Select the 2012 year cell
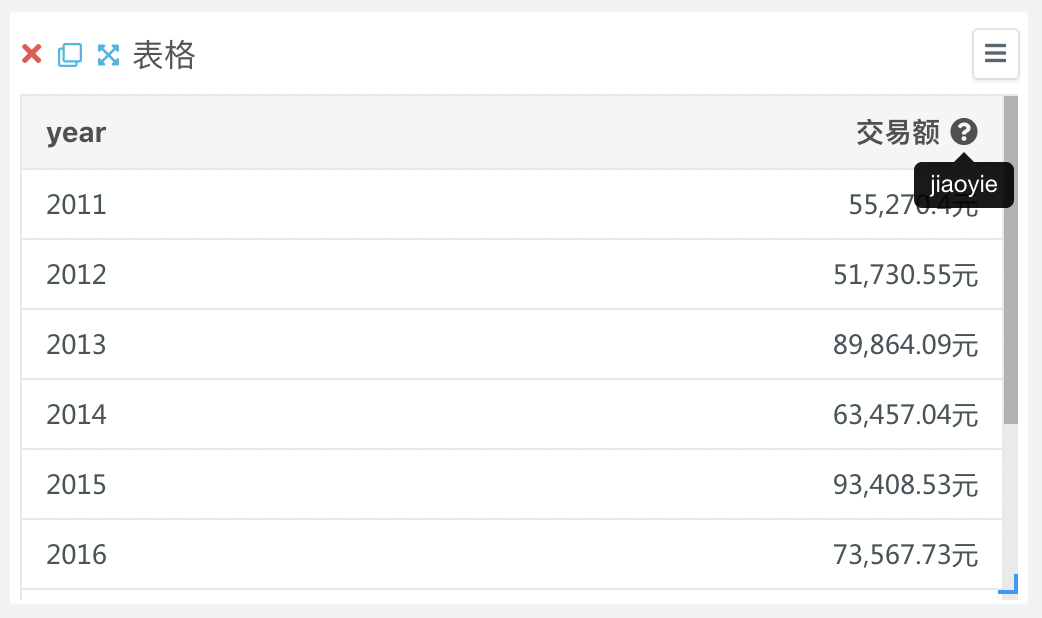1042x618 pixels. [76, 274]
